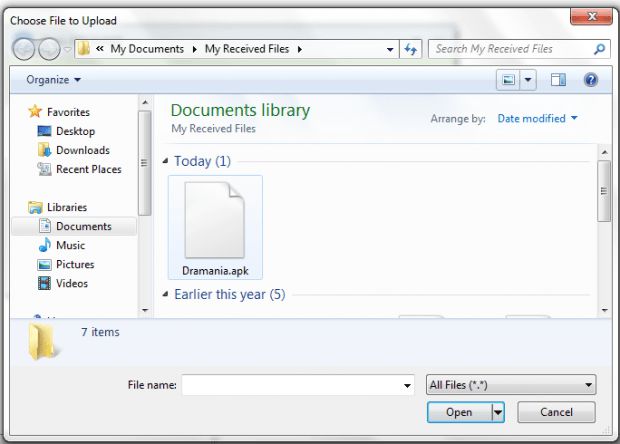
Task: Open Desktop in Favorites
Action: 75,131
